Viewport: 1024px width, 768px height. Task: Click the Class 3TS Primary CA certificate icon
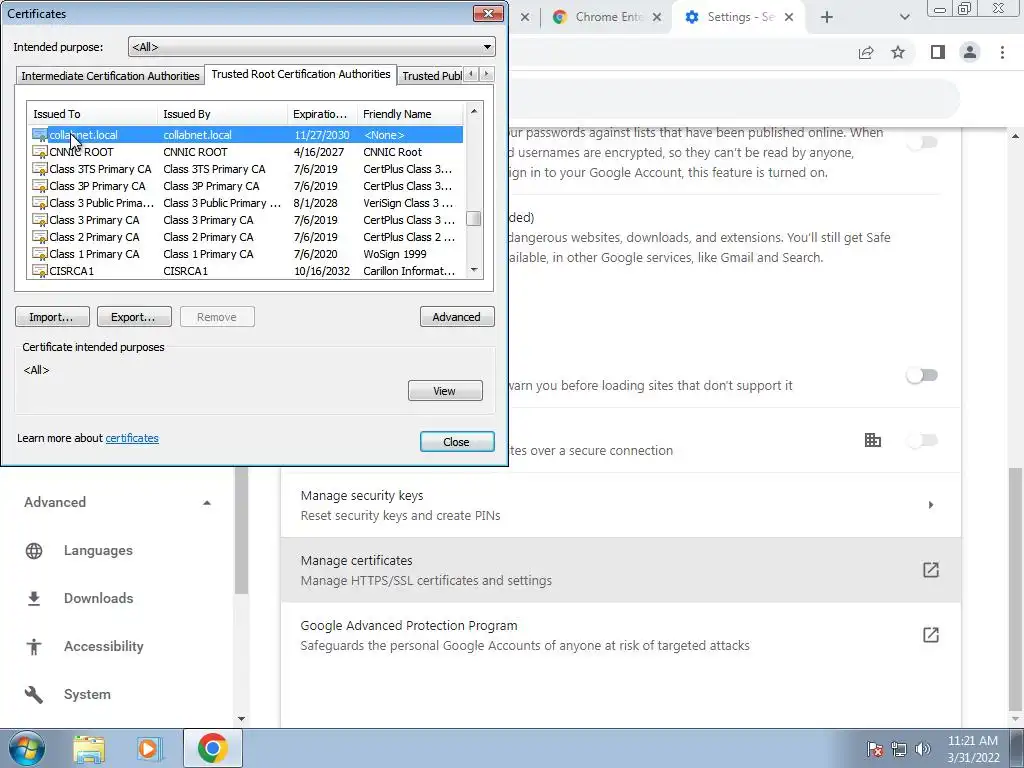tap(40, 169)
